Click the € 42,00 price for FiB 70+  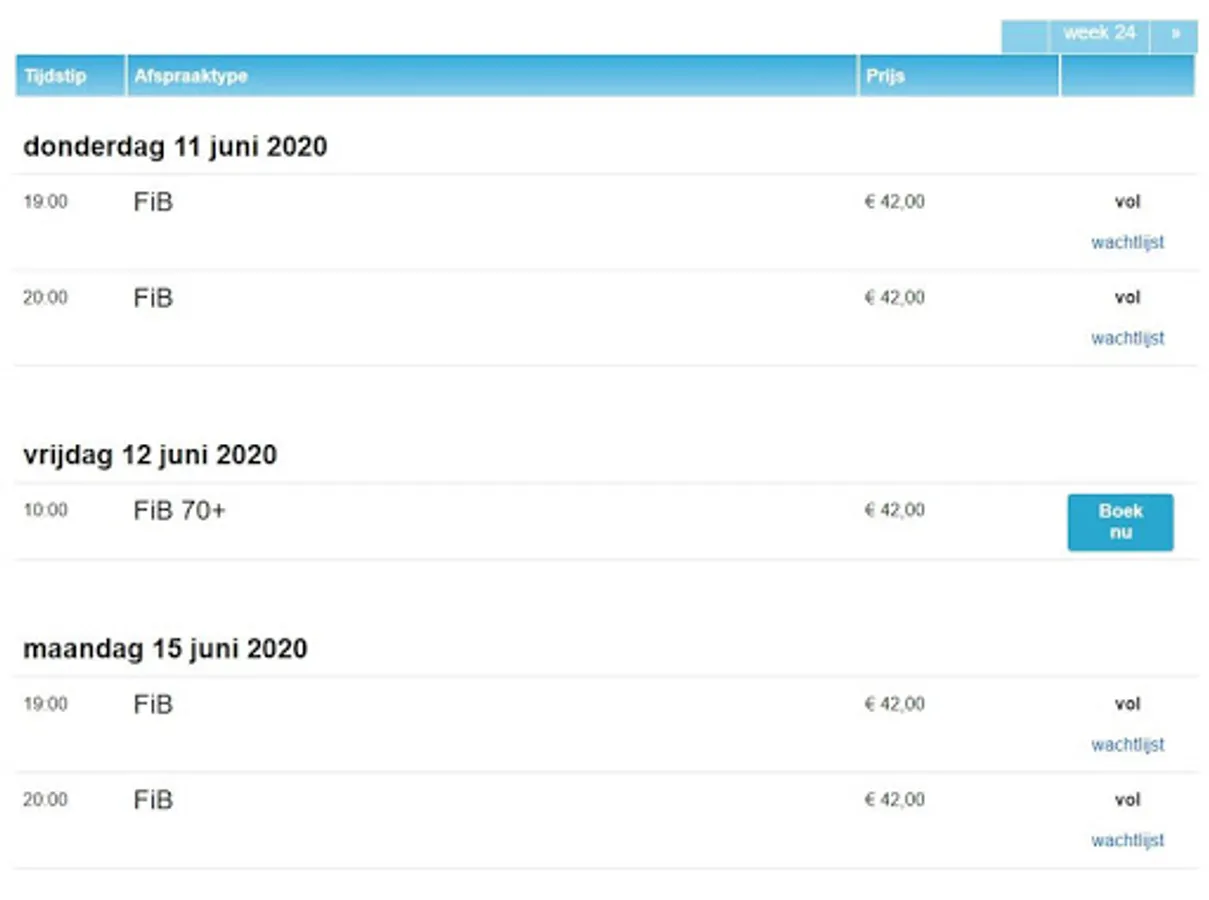point(894,510)
